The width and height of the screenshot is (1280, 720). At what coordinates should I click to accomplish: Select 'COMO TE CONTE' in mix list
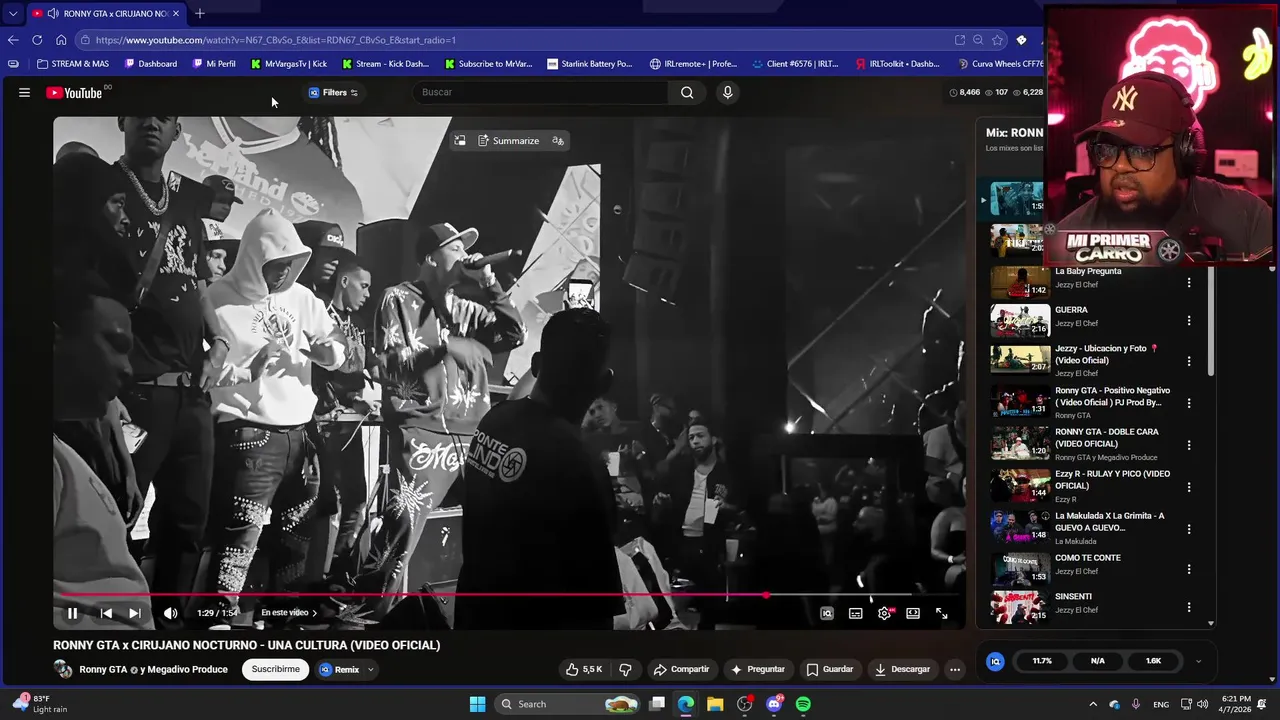click(1088, 558)
